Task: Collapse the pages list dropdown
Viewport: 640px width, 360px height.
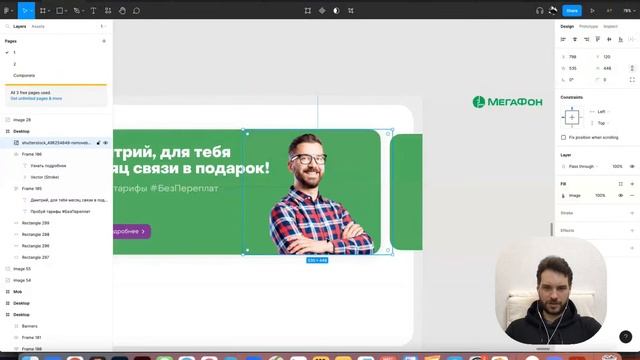Action: pyautogui.click(x=102, y=26)
